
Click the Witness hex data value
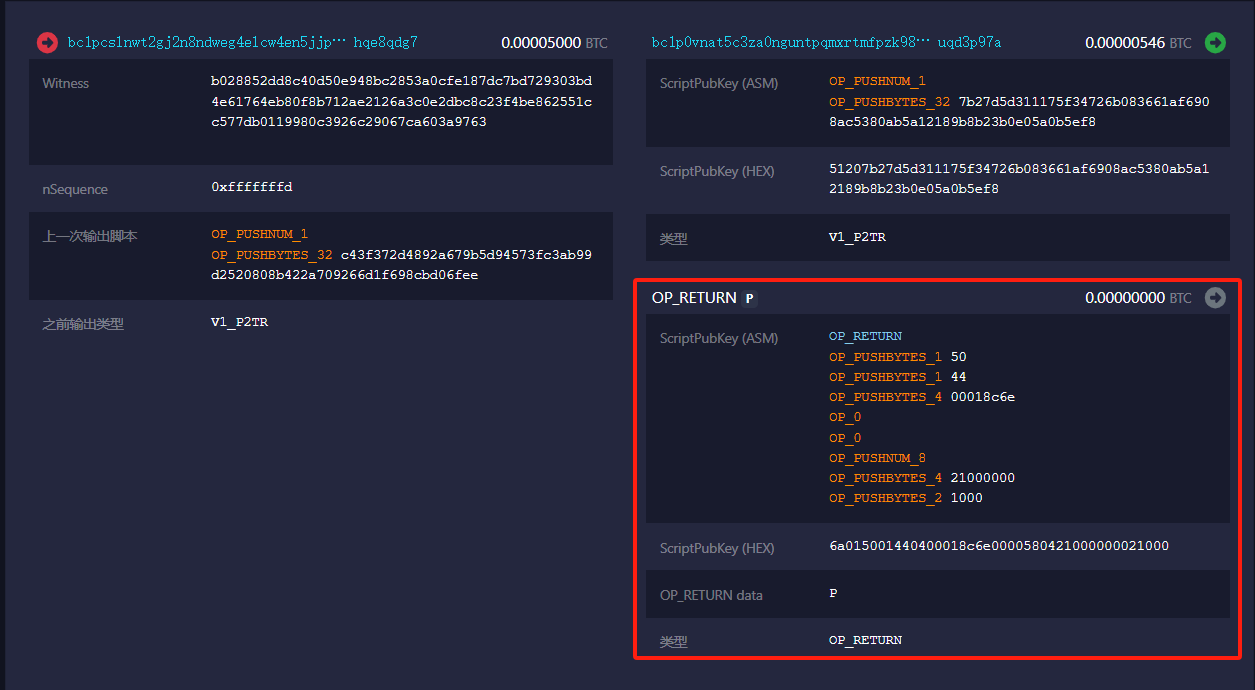coord(401,101)
